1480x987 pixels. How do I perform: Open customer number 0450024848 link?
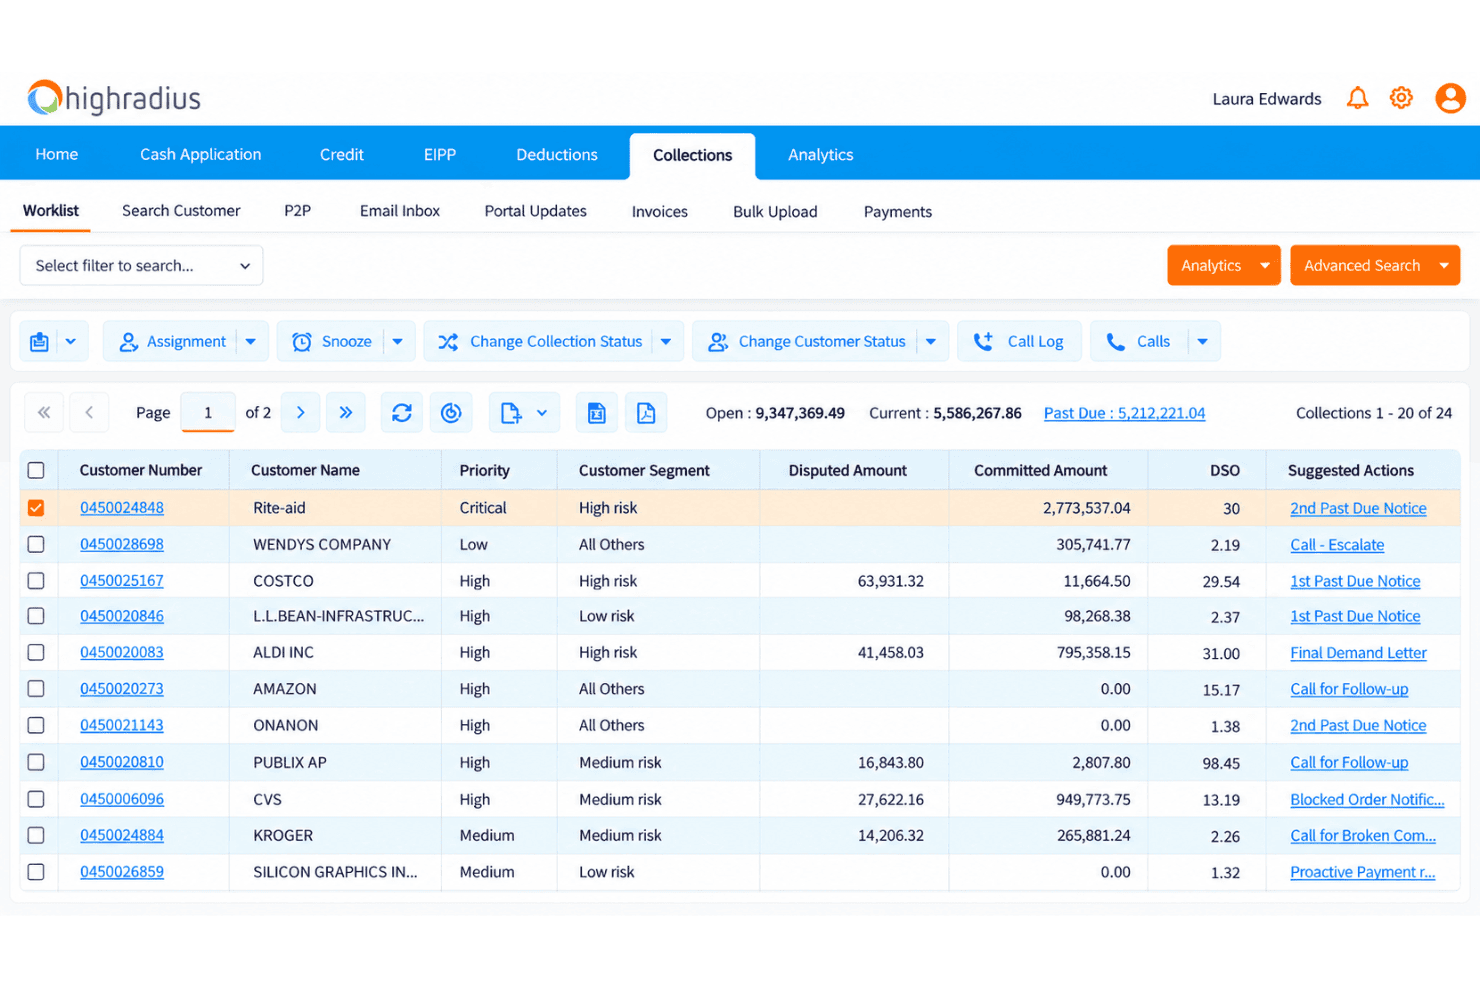[122, 508]
